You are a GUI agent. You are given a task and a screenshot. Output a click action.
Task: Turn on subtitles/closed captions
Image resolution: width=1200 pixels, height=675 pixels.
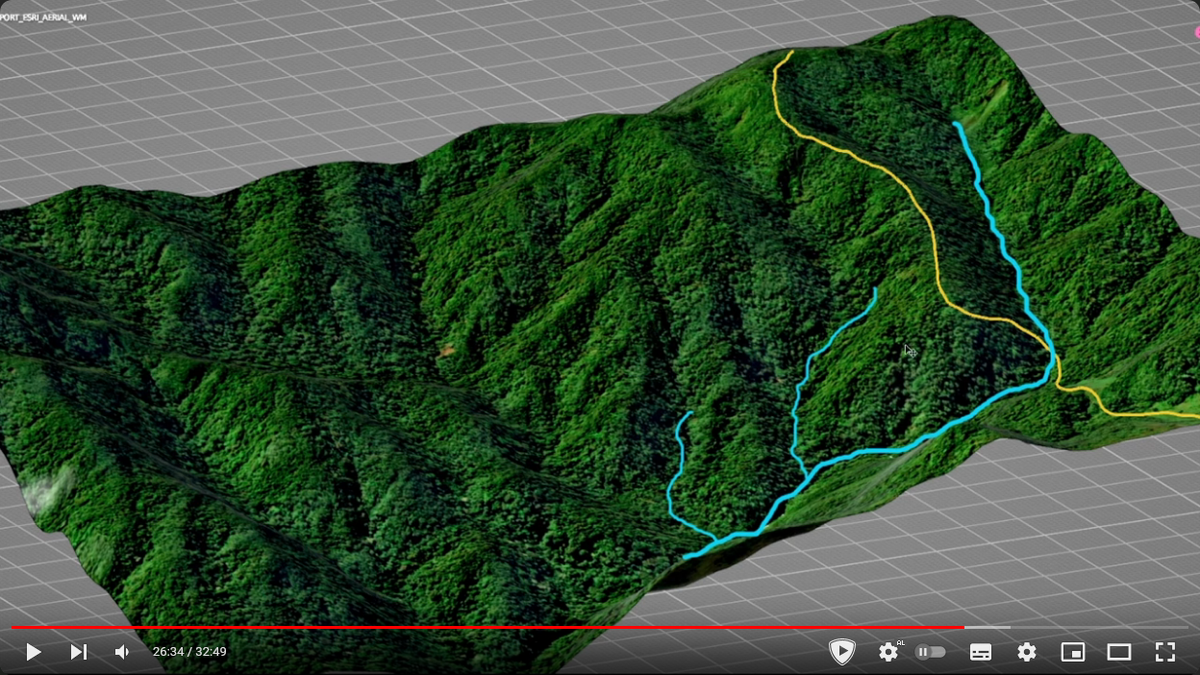coord(981,652)
